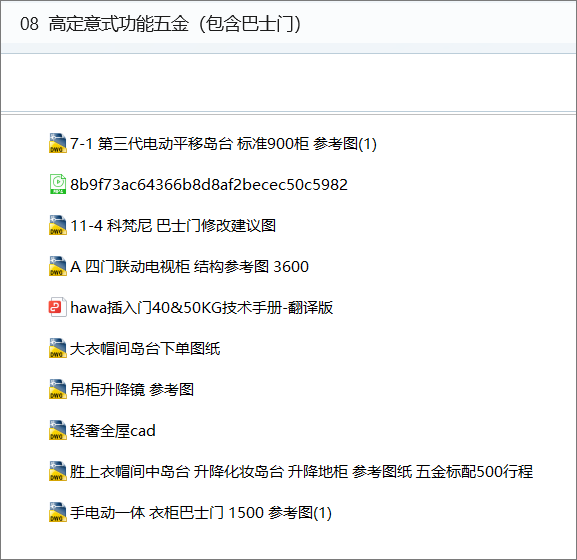The height and width of the screenshot is (560, 577).
Task: Click DWG icon beside 吊柜升降镜 参考图
Action: pyautogui.click(x=58, y=389)
